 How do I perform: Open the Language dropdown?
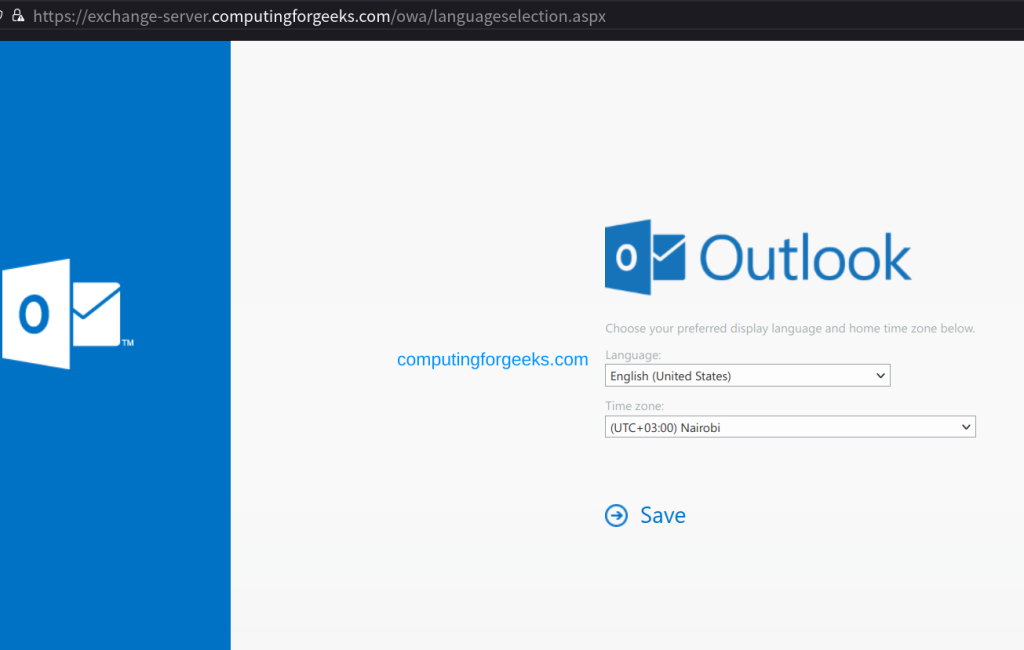click(x=747, y=375)
